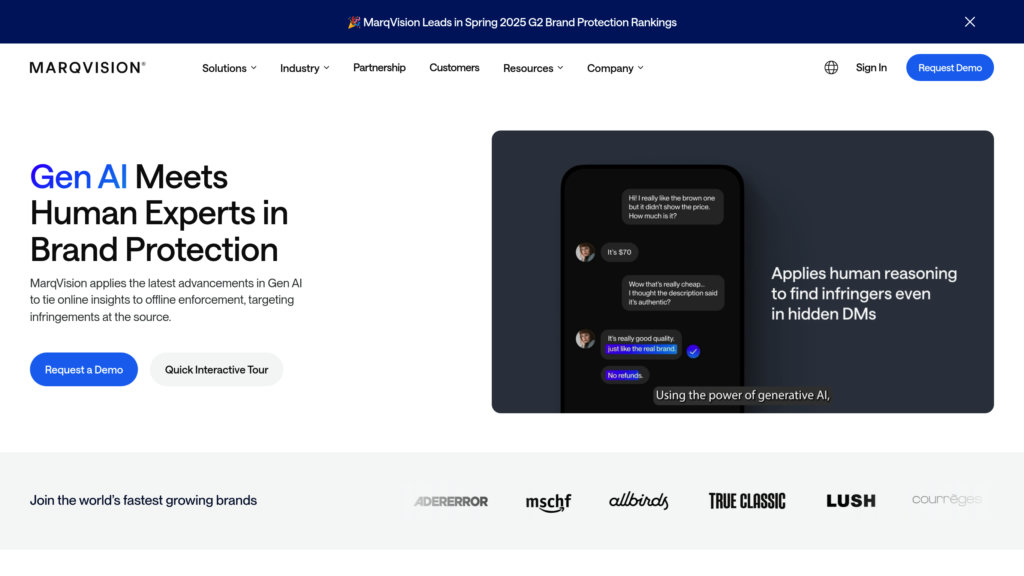Image resolution: width=1024 pixels, height=576 pixels.
Task: Click the Courrèges brand logo
Action: (946, 500)
